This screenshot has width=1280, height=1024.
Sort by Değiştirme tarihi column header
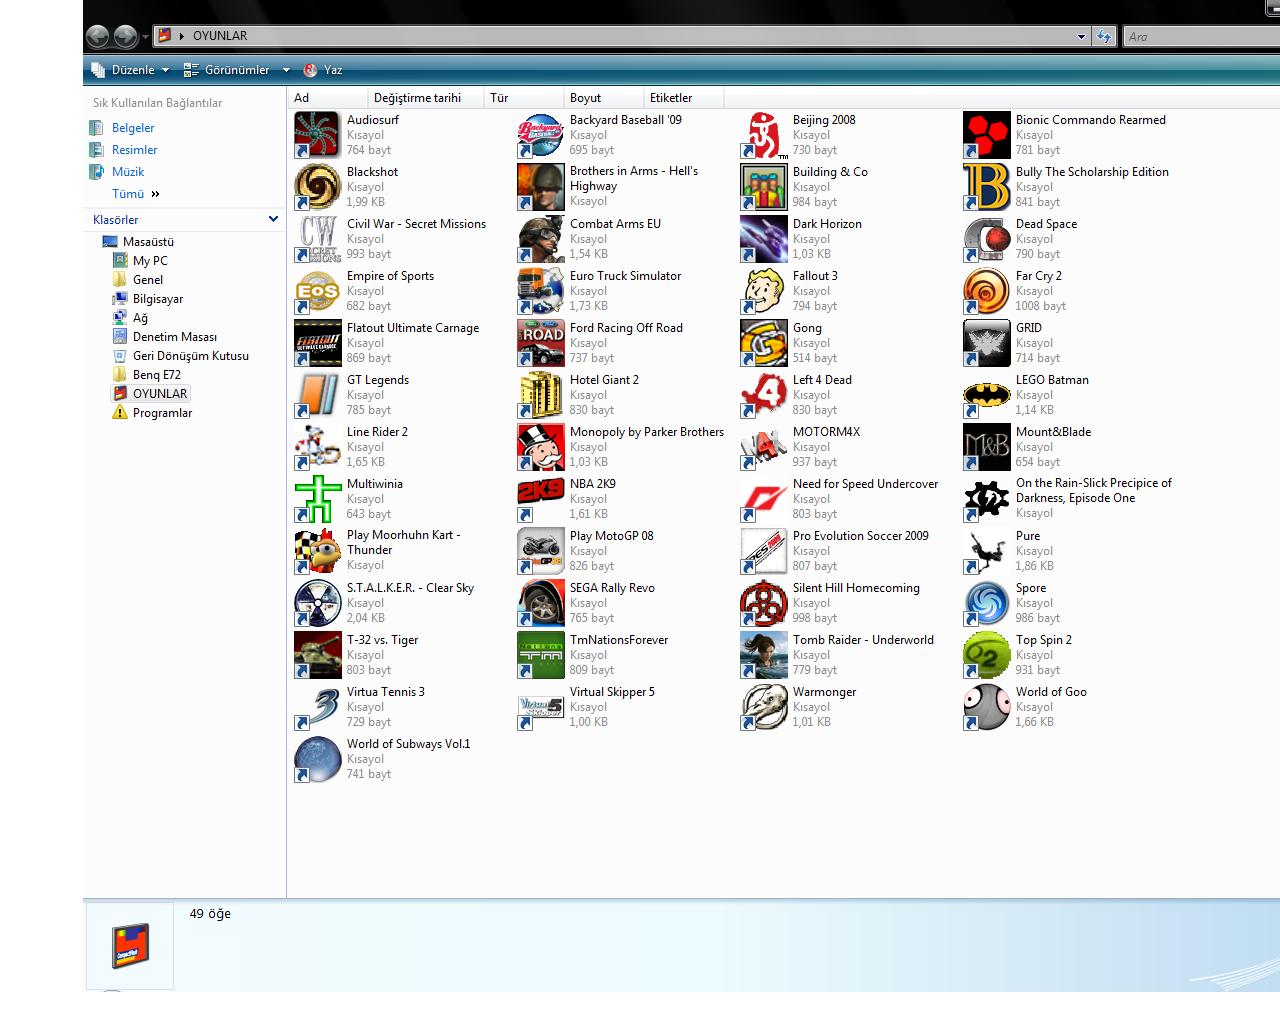pos(426,98)
